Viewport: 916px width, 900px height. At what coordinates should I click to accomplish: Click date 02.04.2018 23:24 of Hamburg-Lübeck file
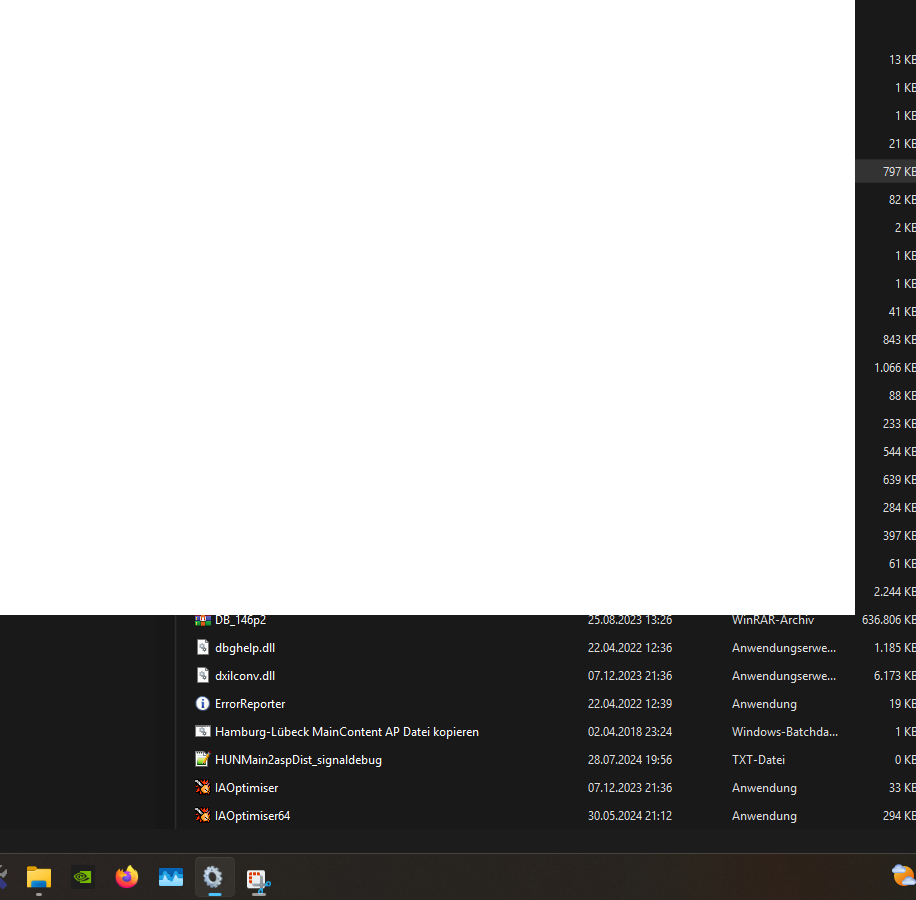[x=630, y=732]
